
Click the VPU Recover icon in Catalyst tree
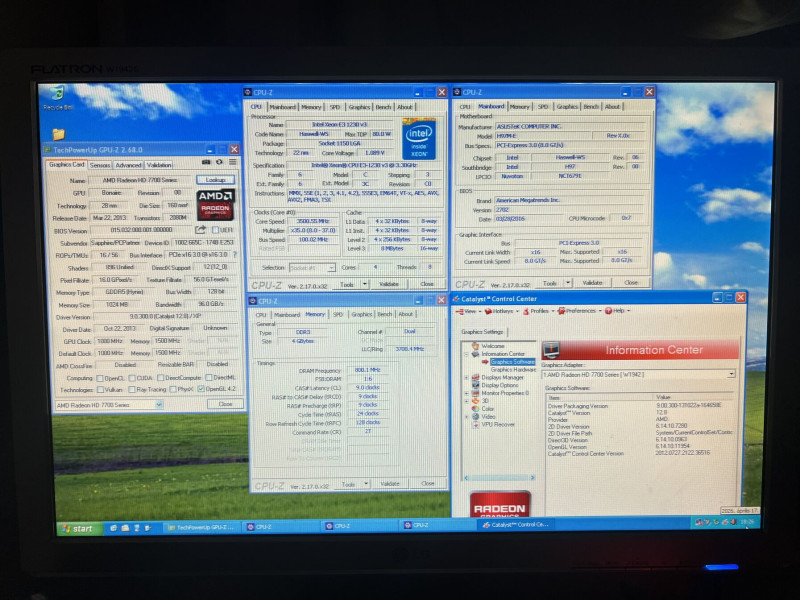(x=475, y=424)
